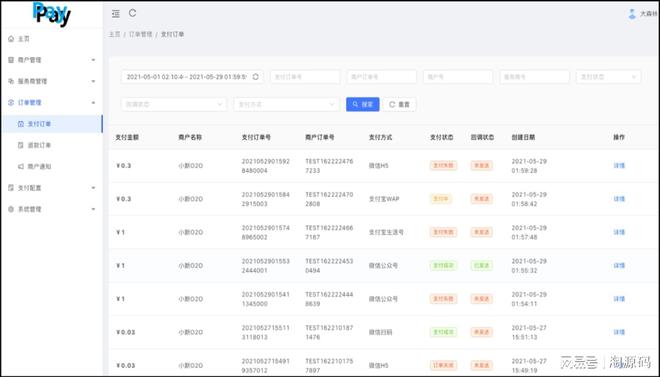660x377 pixels.
Task: Click the 订单管理 sidebar icon
Action: click(x=11, y=103)
